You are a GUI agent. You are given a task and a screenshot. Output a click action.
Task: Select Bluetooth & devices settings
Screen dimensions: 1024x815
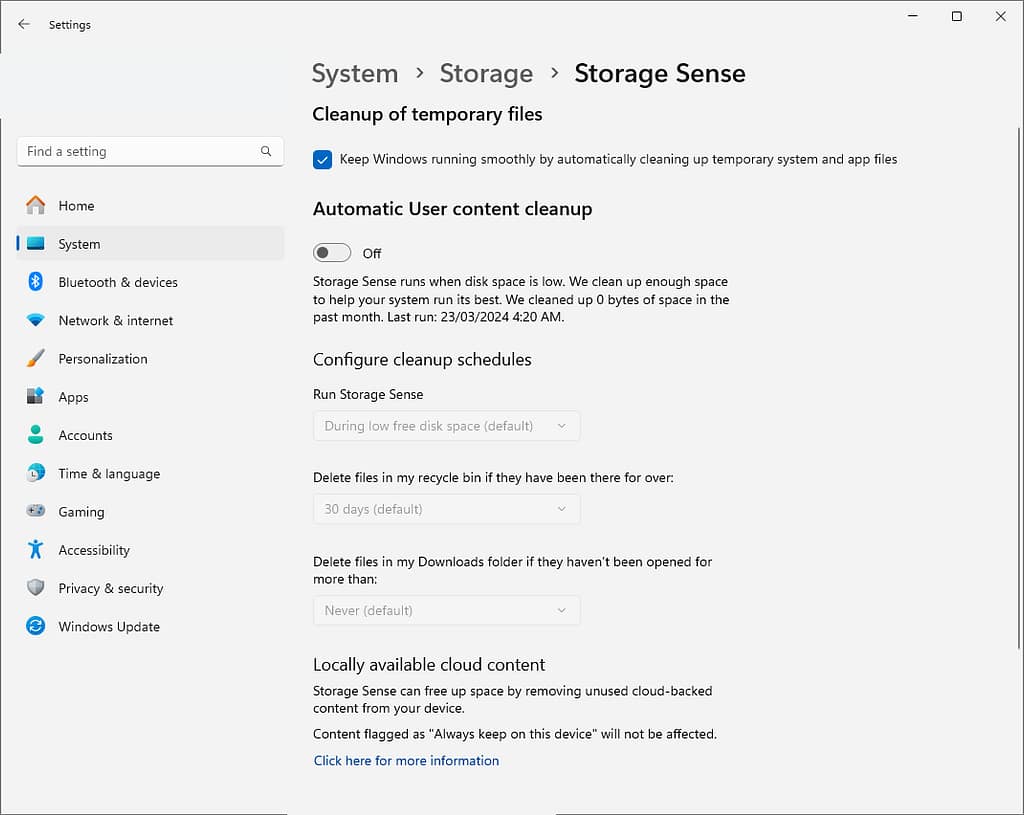(x=117, y=282)
